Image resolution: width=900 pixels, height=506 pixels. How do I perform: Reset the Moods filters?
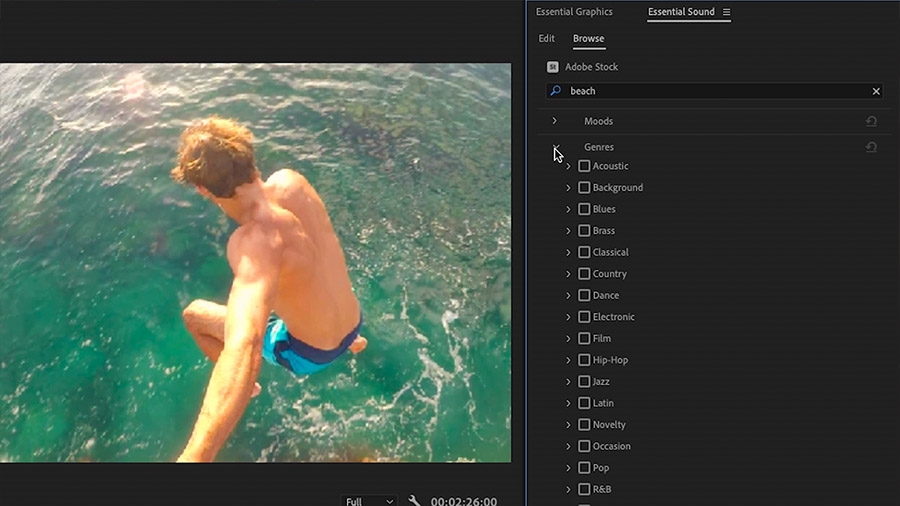(871, 121)
